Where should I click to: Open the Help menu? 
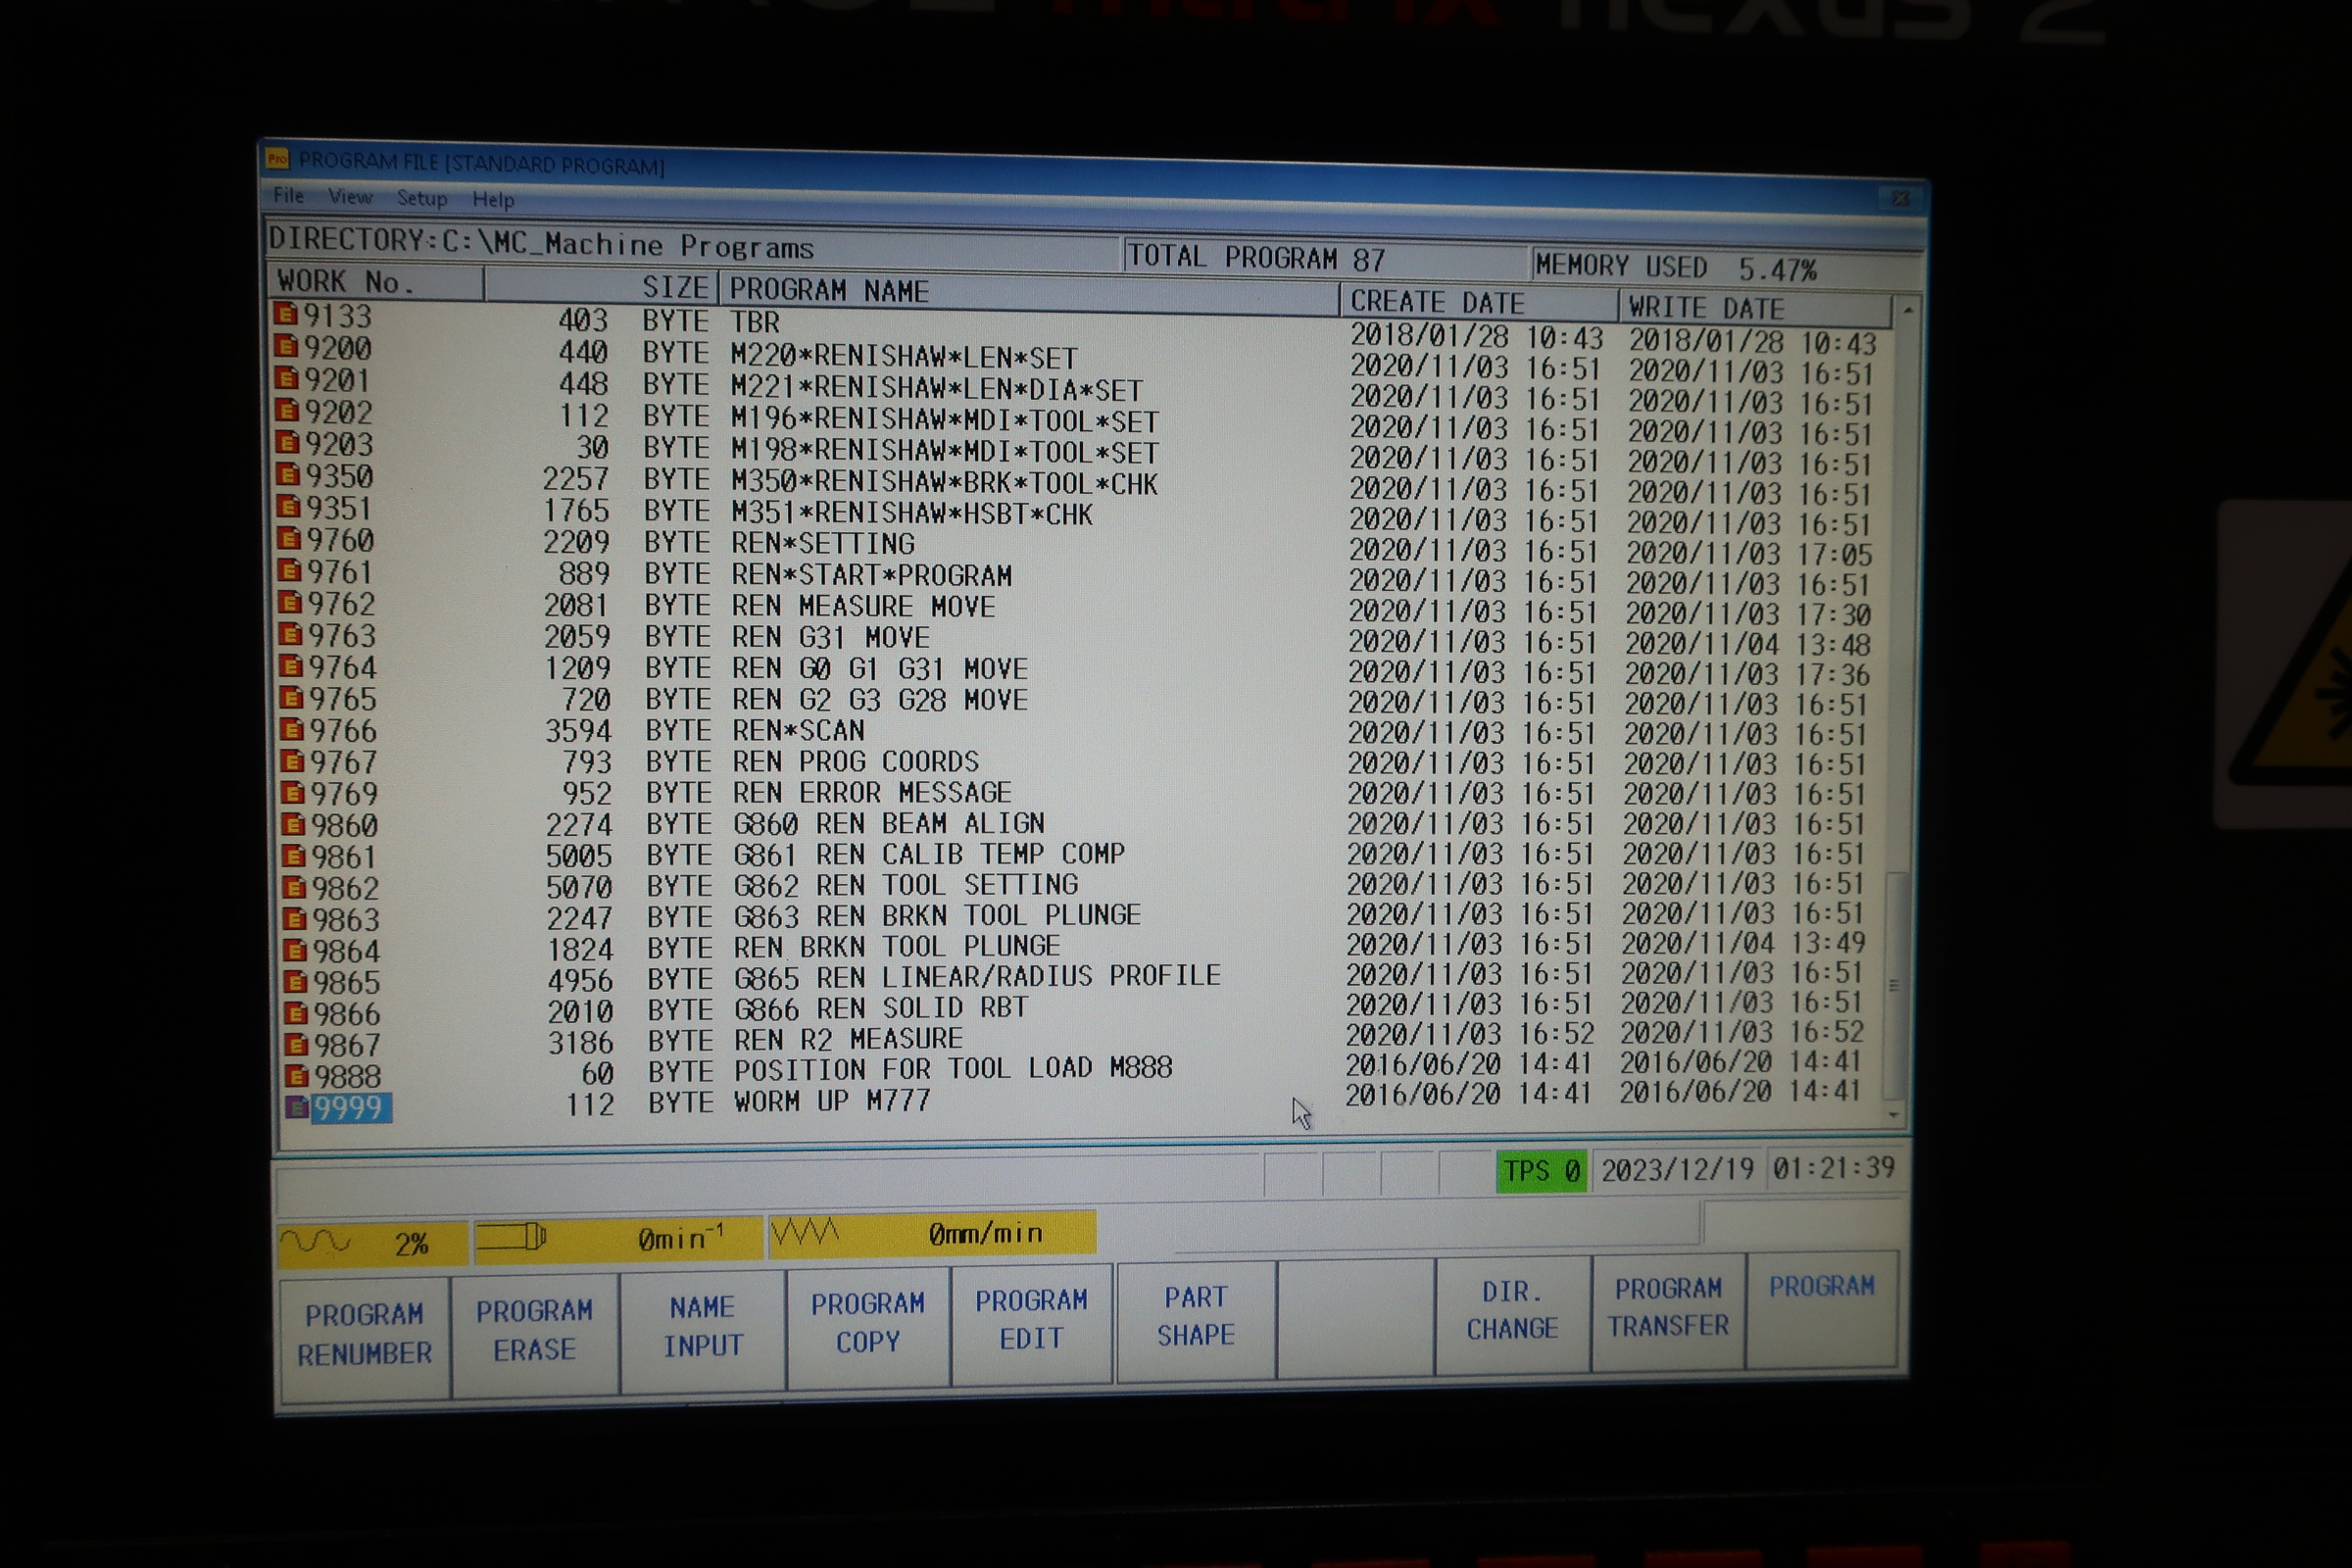coord(493,200)
